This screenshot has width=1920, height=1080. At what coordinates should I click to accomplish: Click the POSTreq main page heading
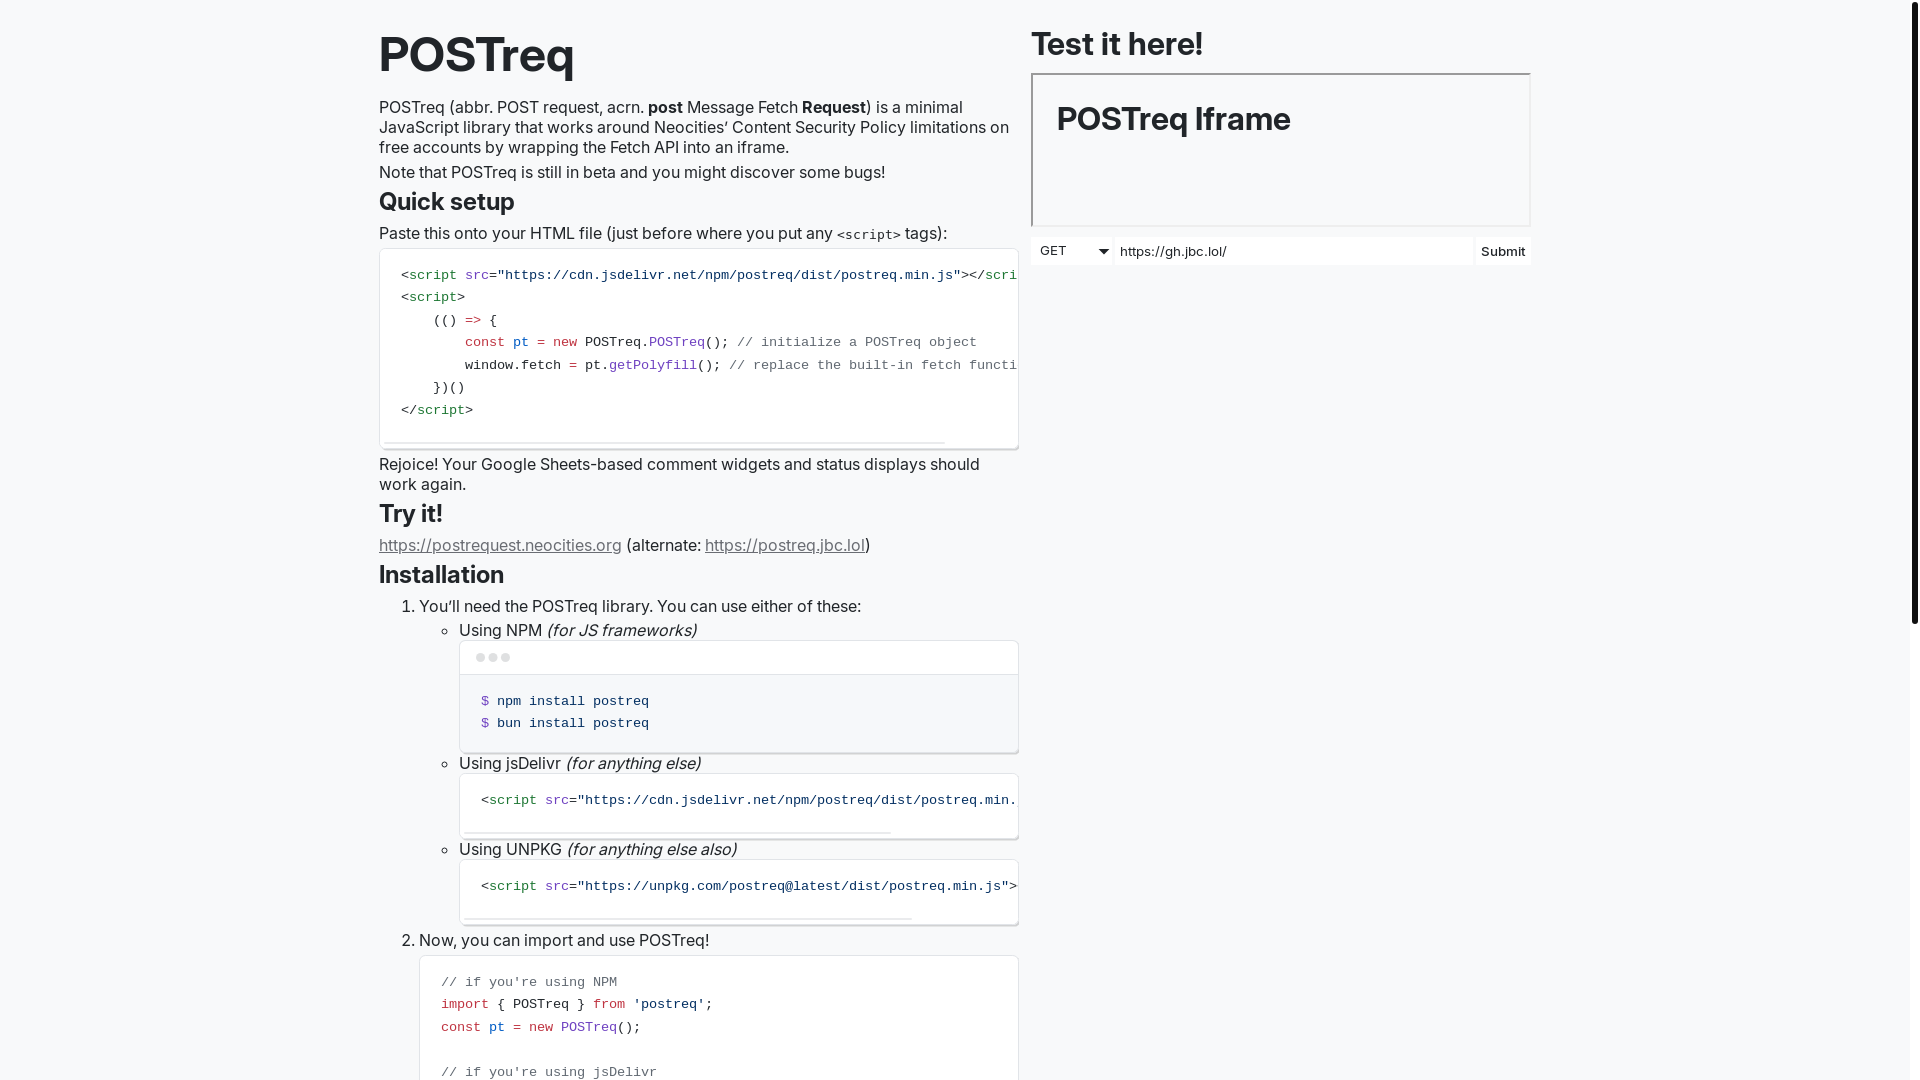[476, 54]
